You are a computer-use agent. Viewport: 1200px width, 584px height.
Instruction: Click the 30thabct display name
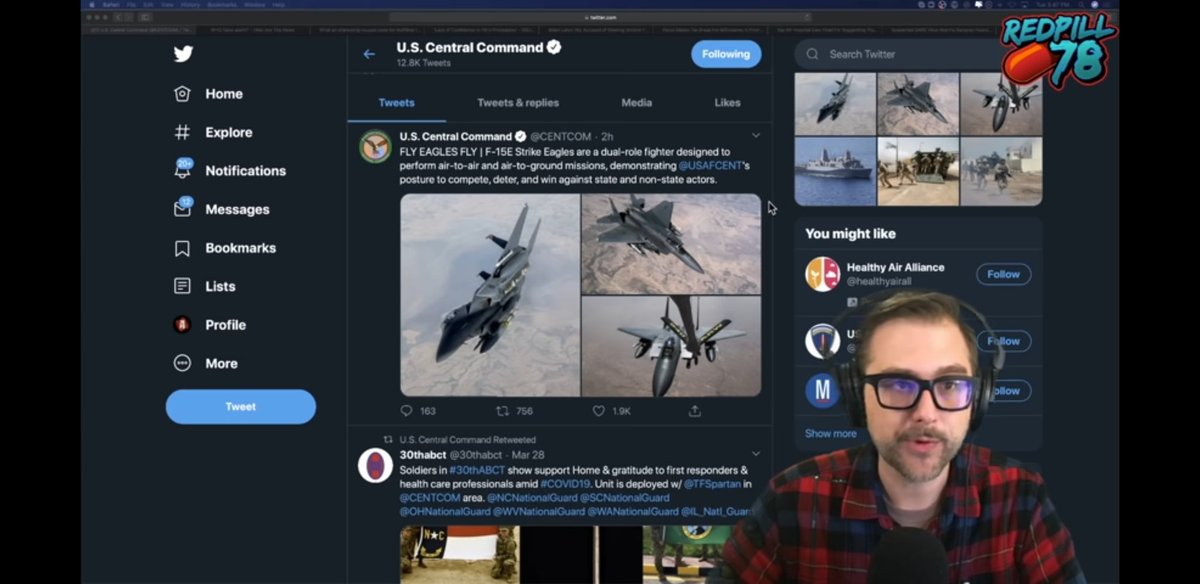422,455
